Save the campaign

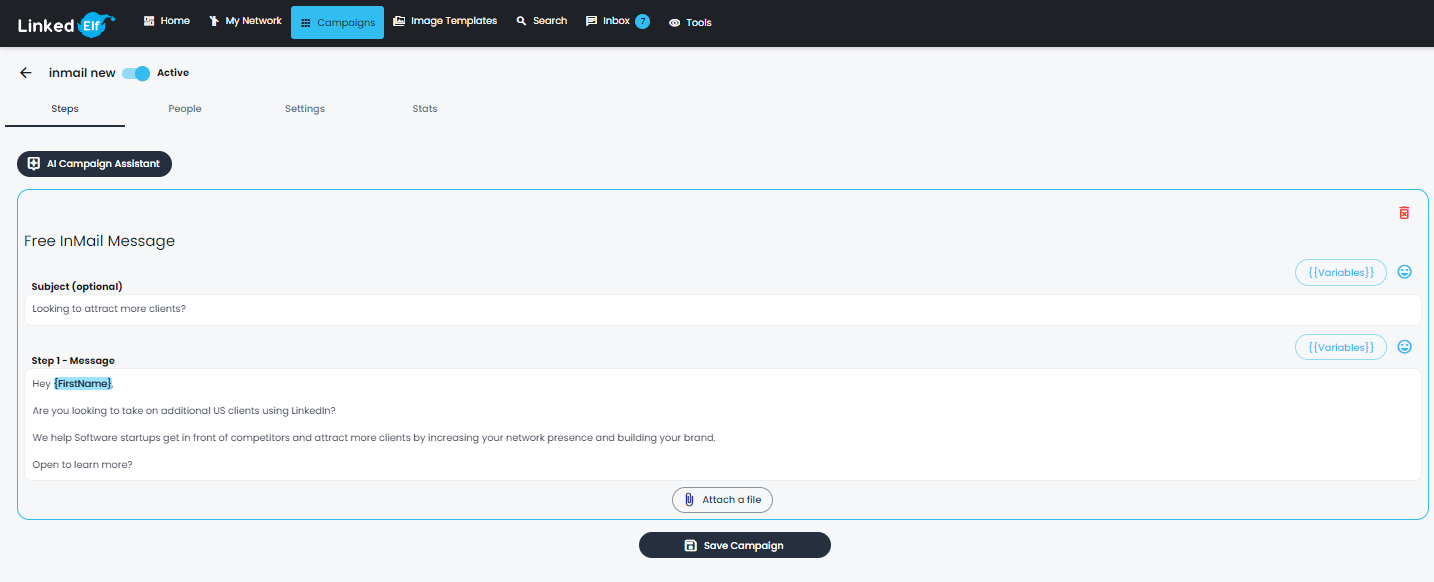coord(735,545)
